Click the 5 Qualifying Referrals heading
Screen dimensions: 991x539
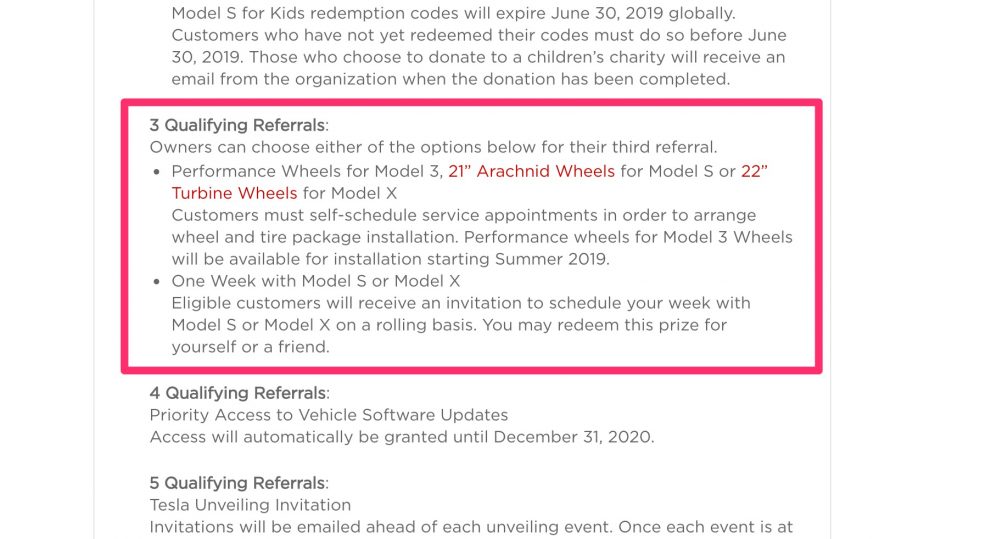[239, 483]
